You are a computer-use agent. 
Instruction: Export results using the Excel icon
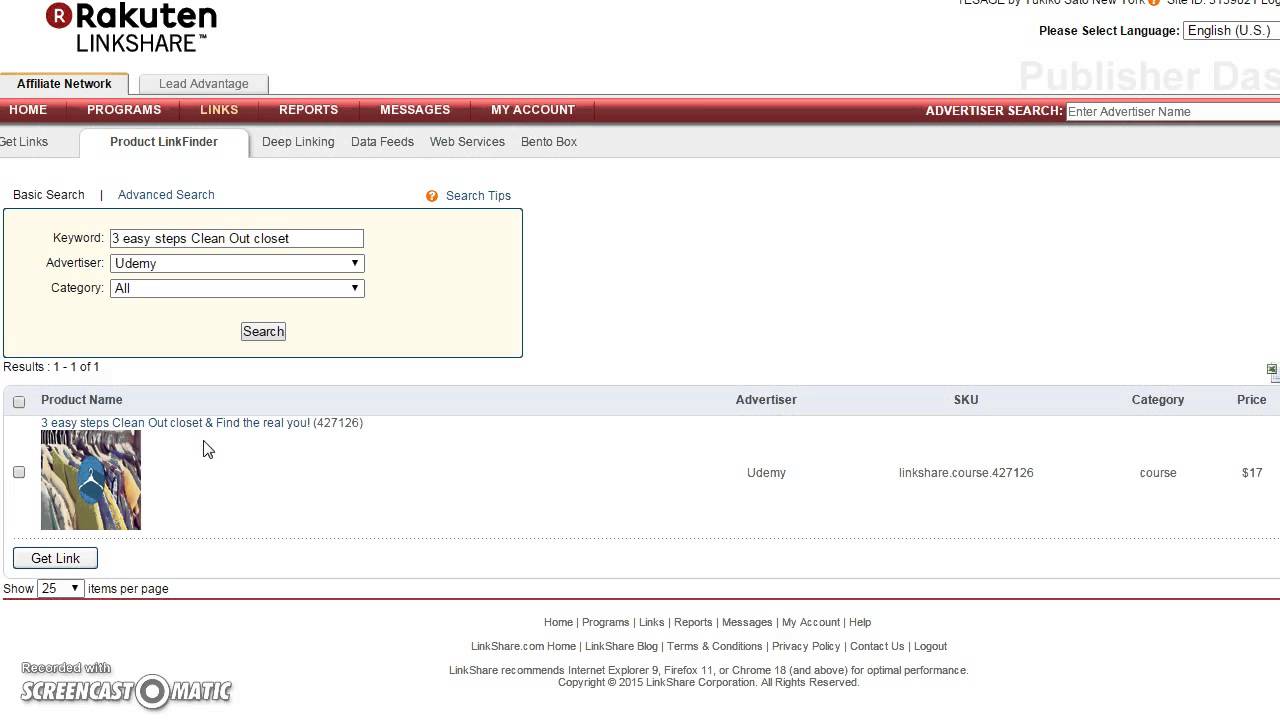point(1271,371)
